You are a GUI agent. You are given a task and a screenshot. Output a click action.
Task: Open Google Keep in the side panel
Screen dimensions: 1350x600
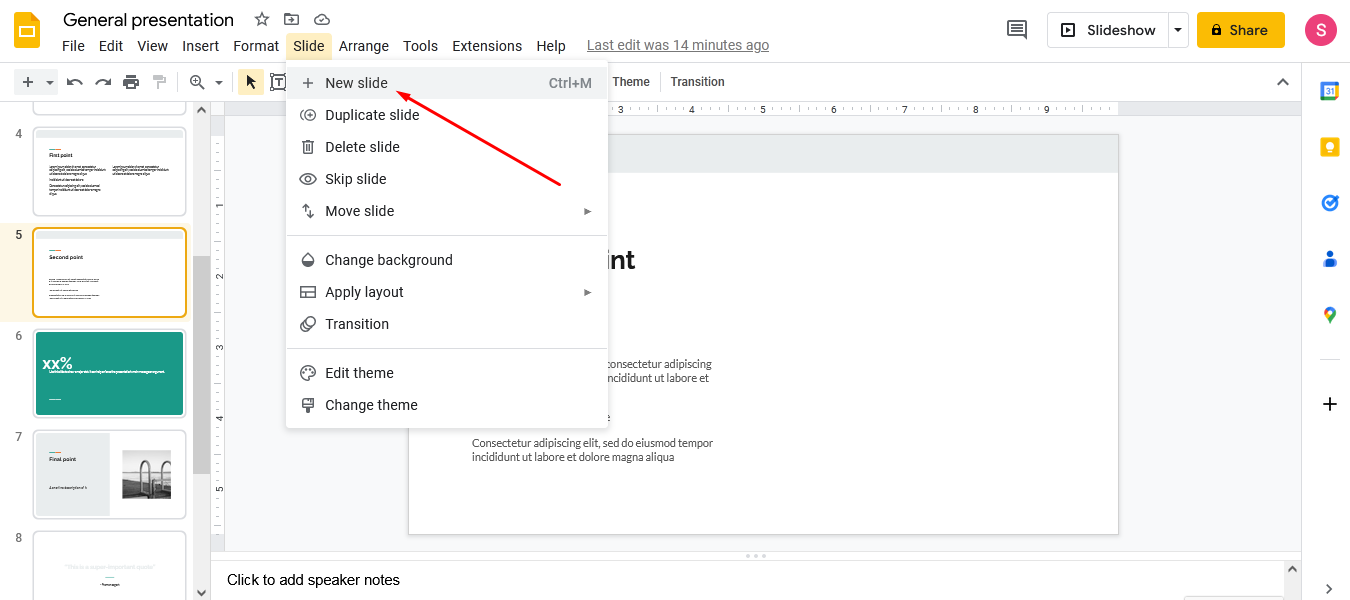click(1329, 146)
